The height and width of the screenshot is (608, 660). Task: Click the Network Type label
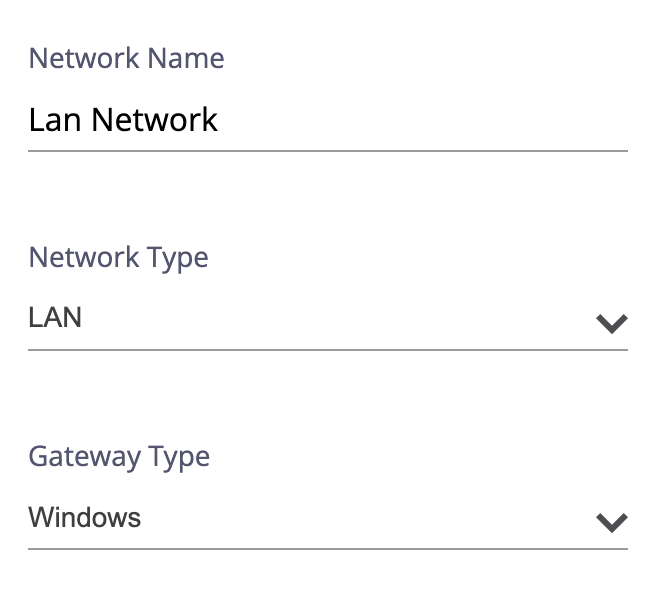tap(118, 257)
